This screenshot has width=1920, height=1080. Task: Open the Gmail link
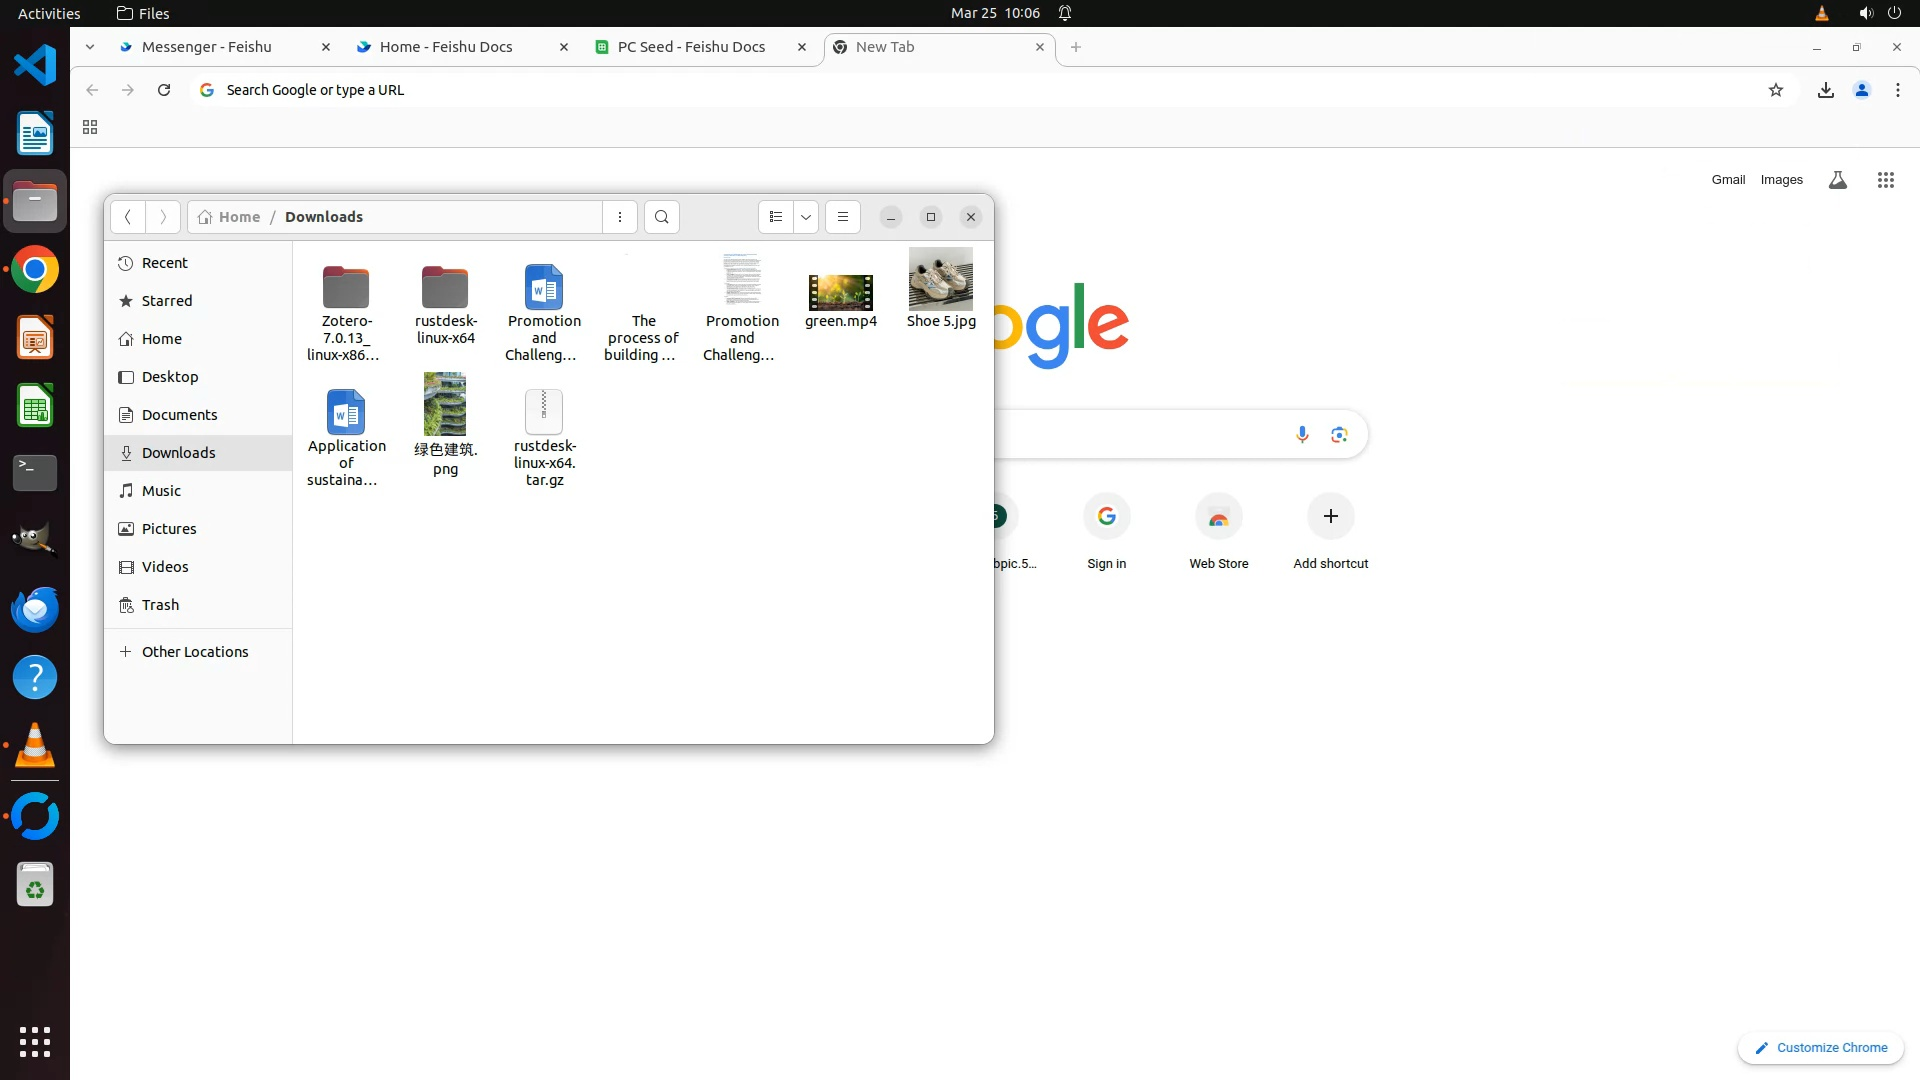tap(1727, 180)
